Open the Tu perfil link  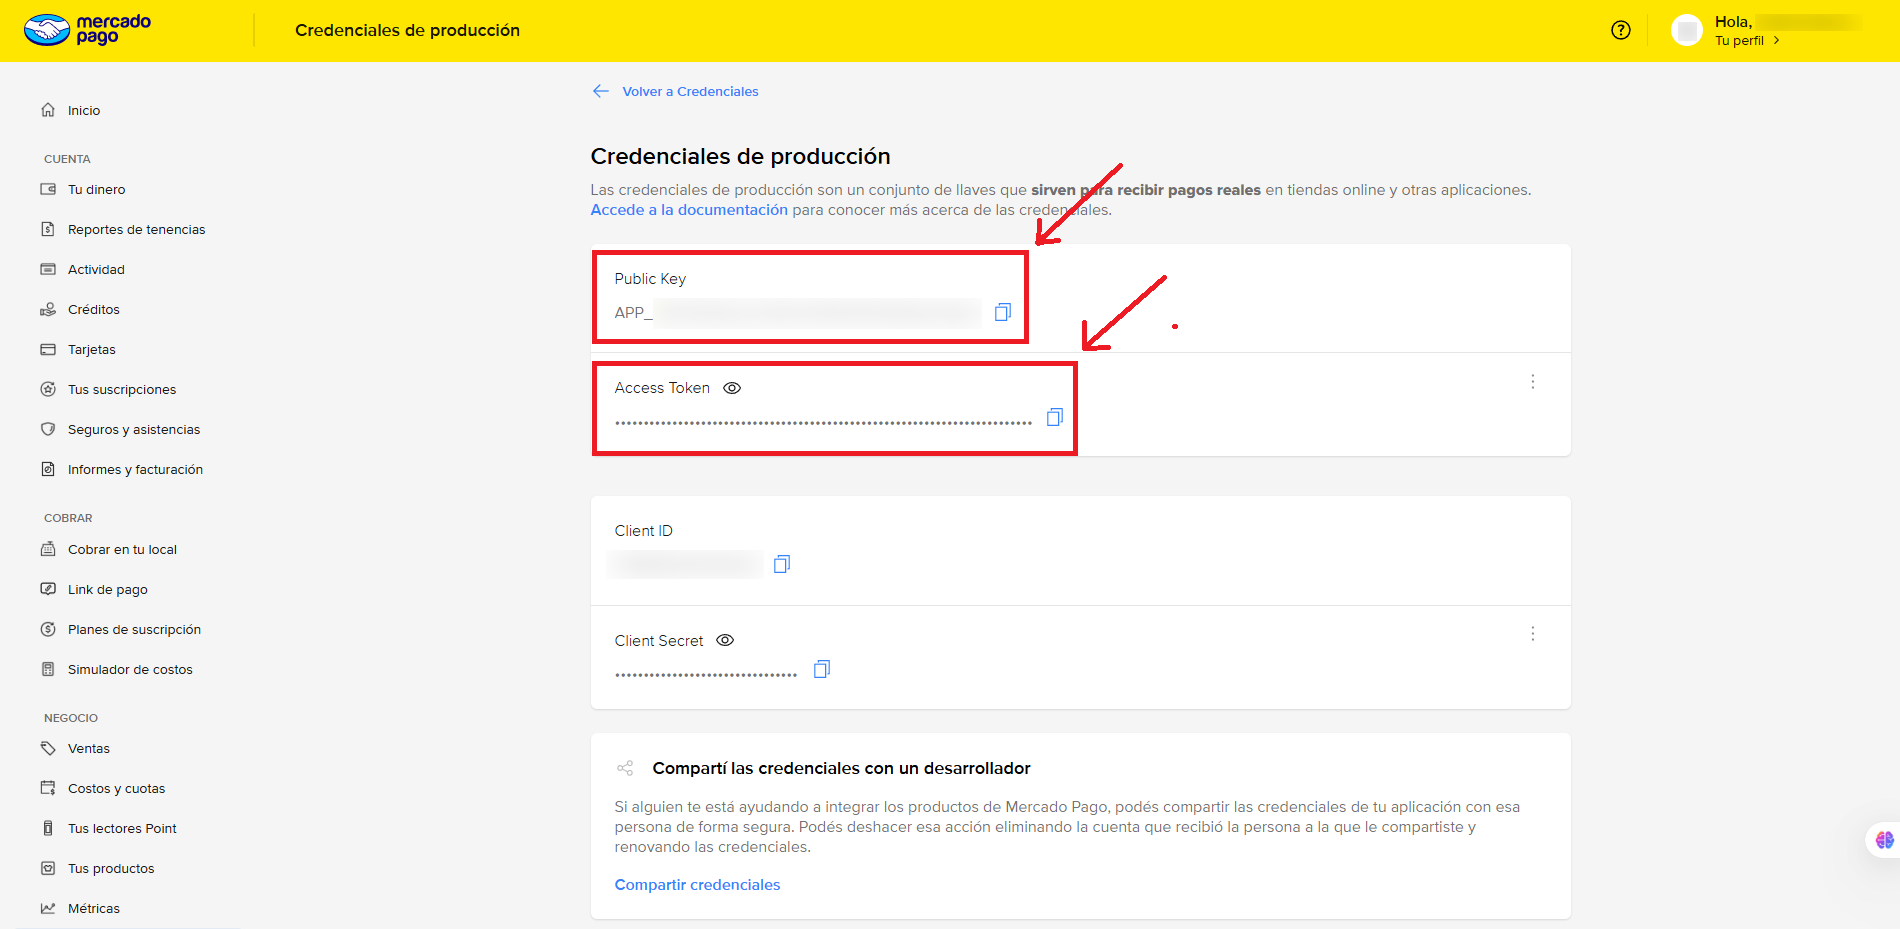(1739, 41)
